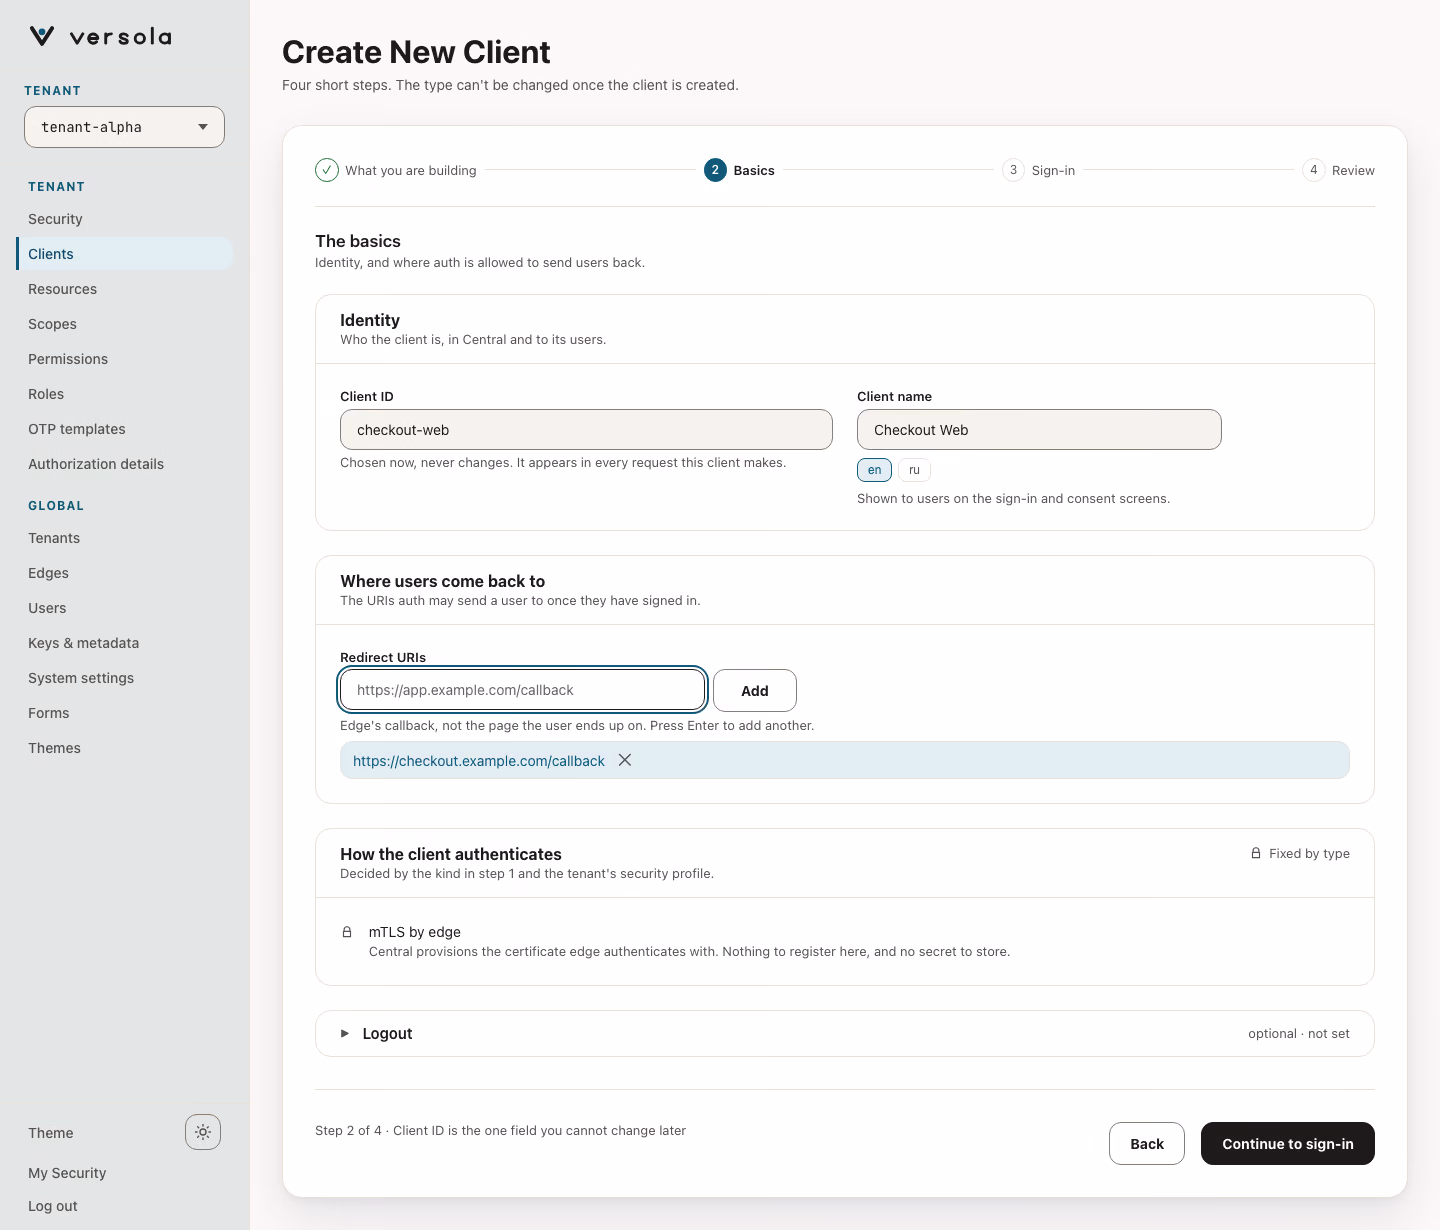Go to step 3 Sign-in
Image resolution: width=1440 pixels, height=1230 pixels.
point(1039,170)
